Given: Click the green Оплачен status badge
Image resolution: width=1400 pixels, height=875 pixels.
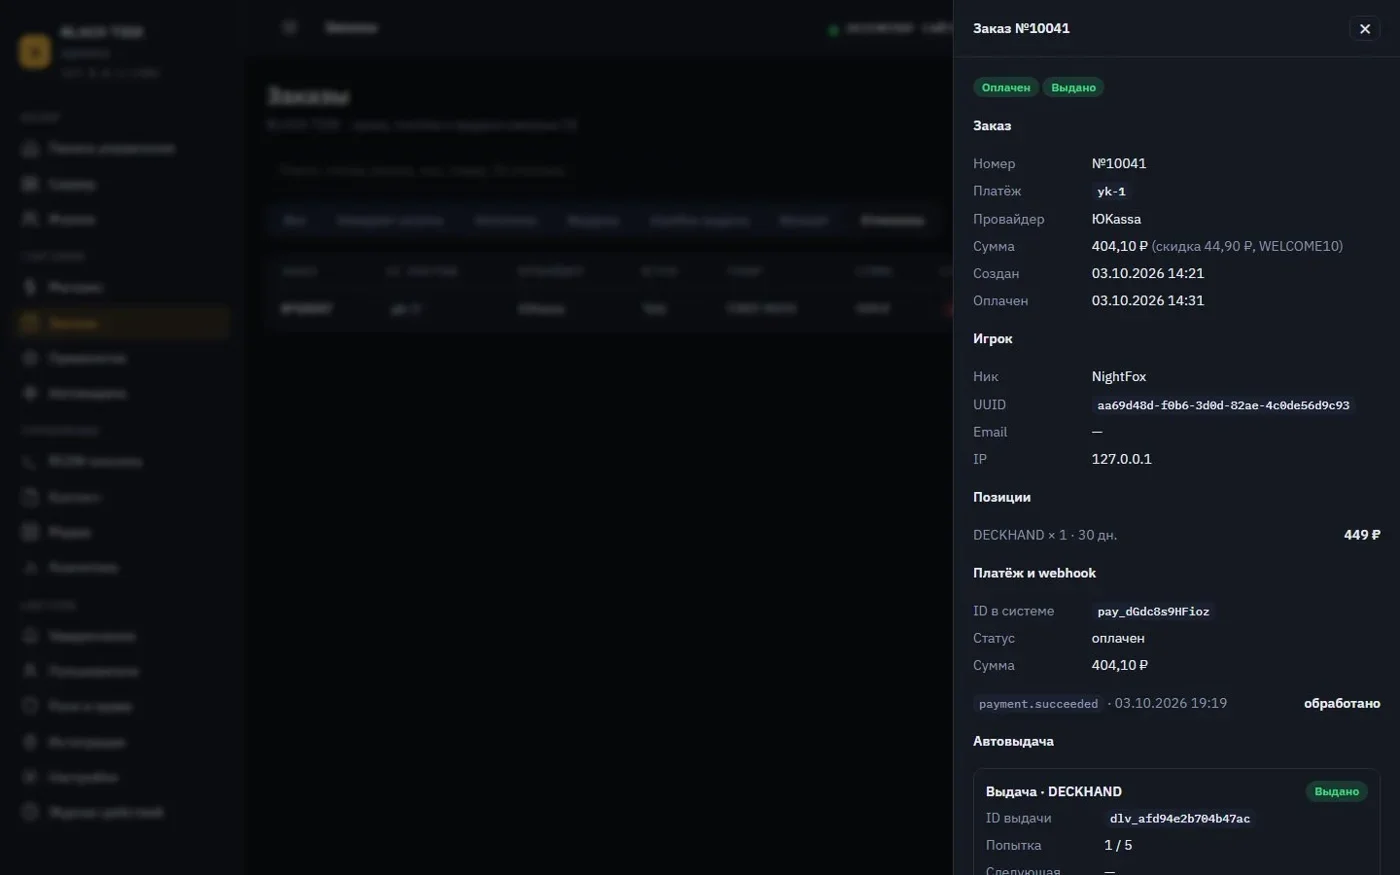Looking at the screenshot, I should 1005,88.
